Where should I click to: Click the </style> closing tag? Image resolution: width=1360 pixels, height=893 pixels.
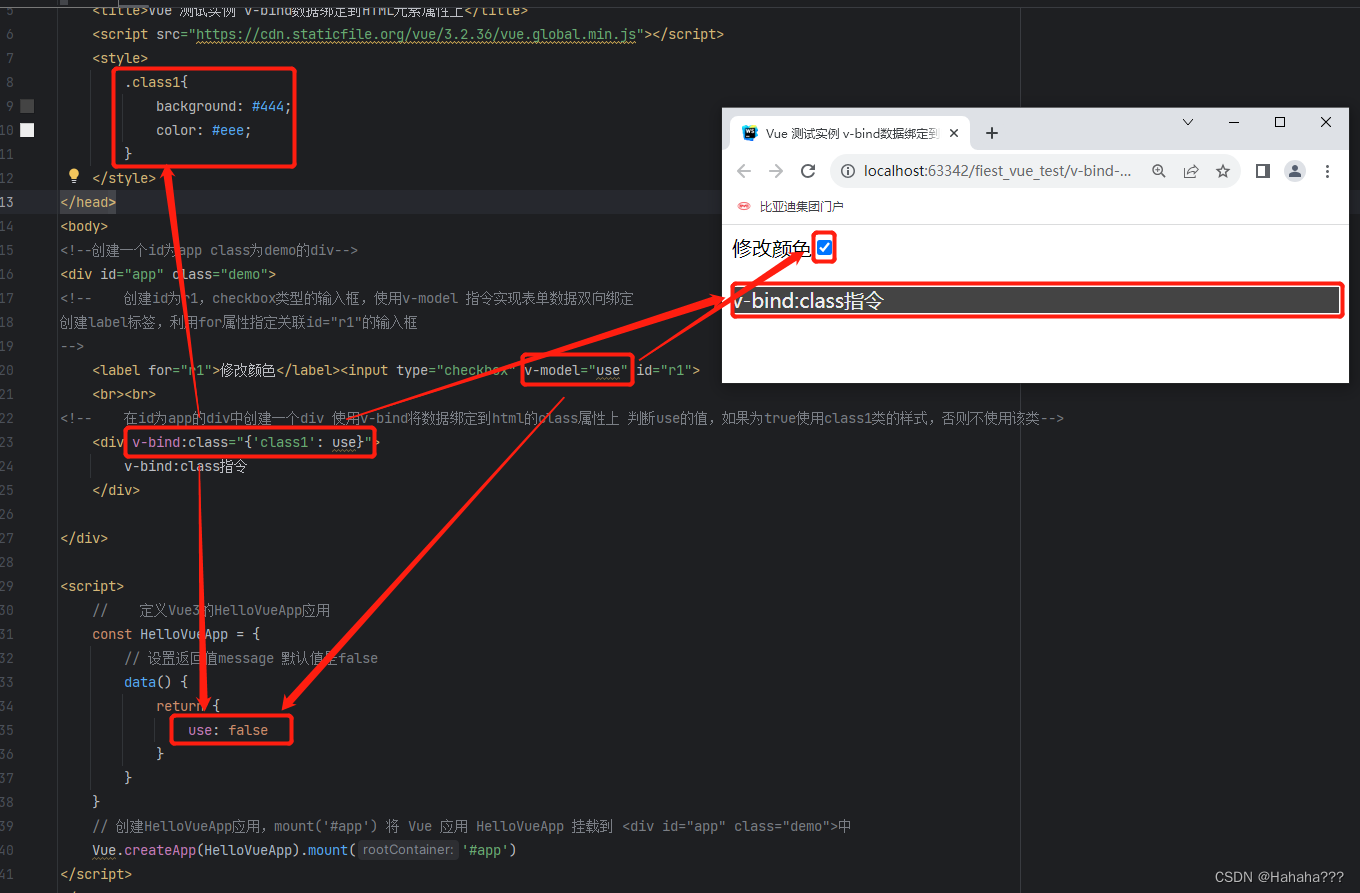pos(124,178)
